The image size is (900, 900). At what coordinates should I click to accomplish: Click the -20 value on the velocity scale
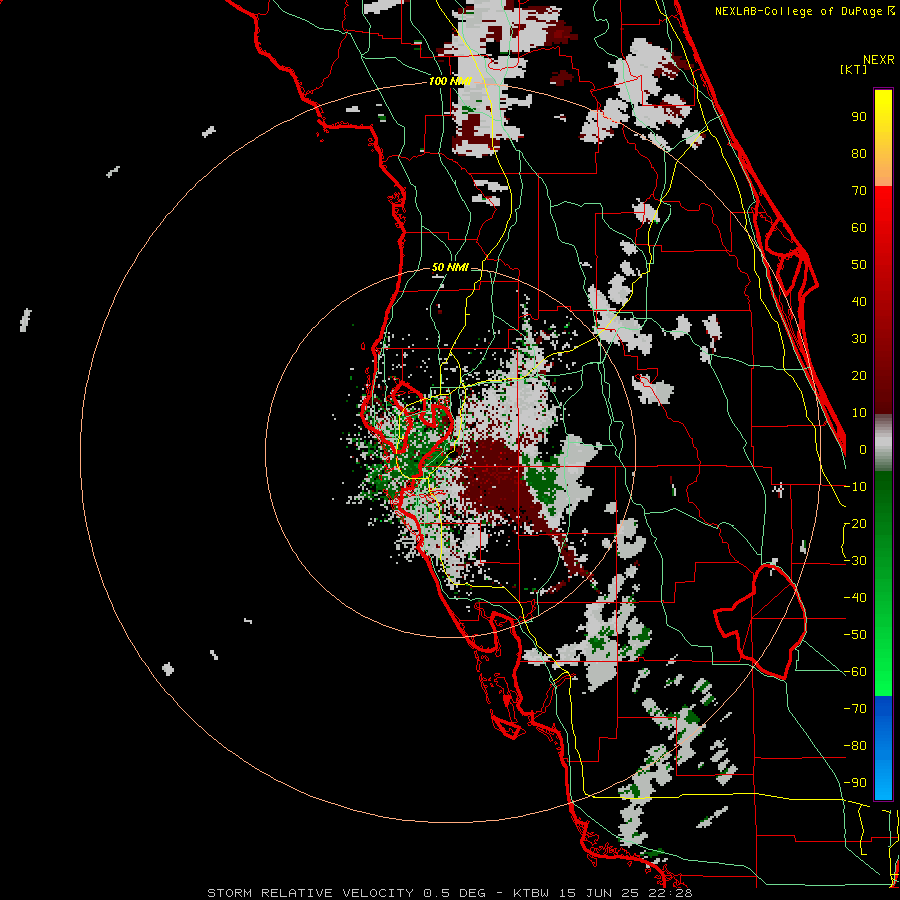(855, 524)
